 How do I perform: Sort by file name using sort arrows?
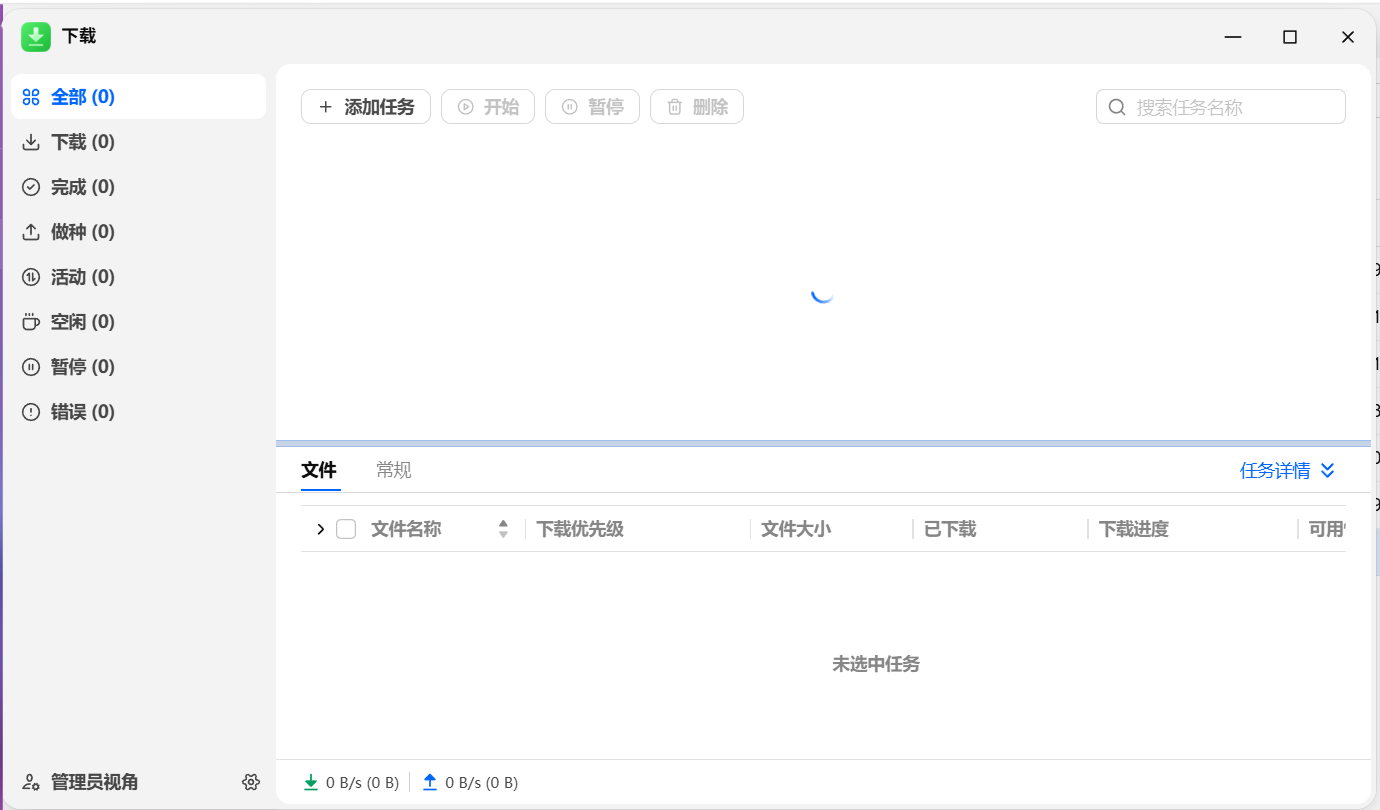pos(503,529)
